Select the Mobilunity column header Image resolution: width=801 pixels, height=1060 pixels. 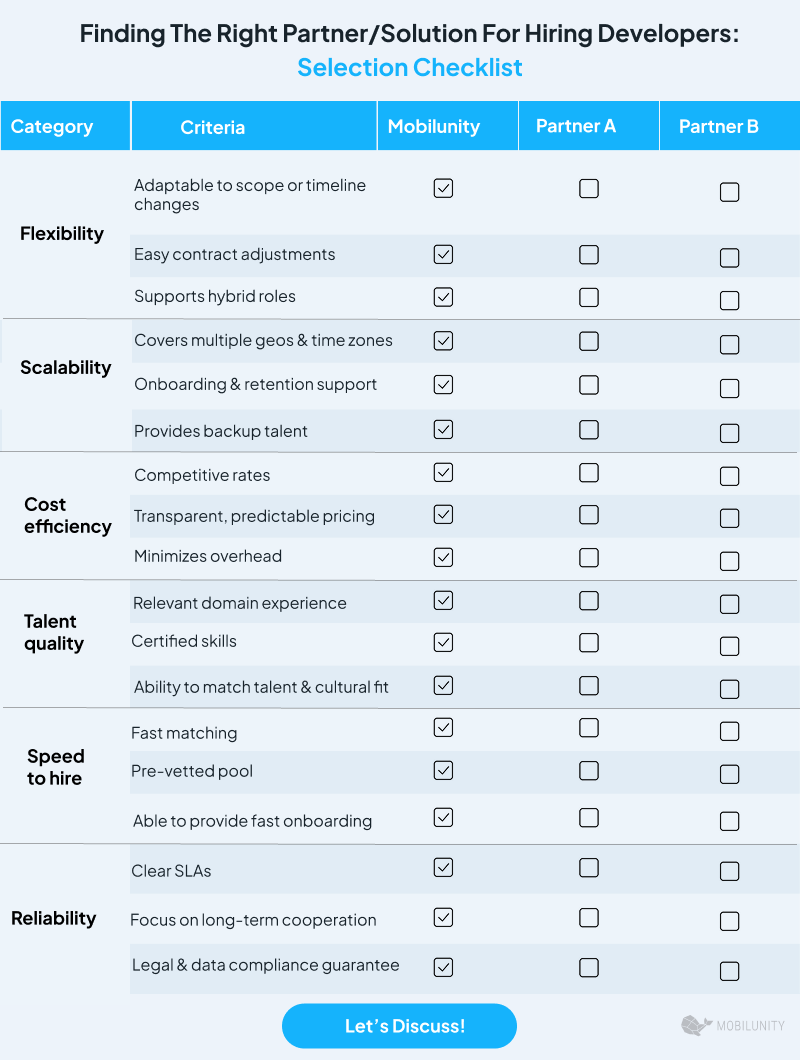(434, 127)
